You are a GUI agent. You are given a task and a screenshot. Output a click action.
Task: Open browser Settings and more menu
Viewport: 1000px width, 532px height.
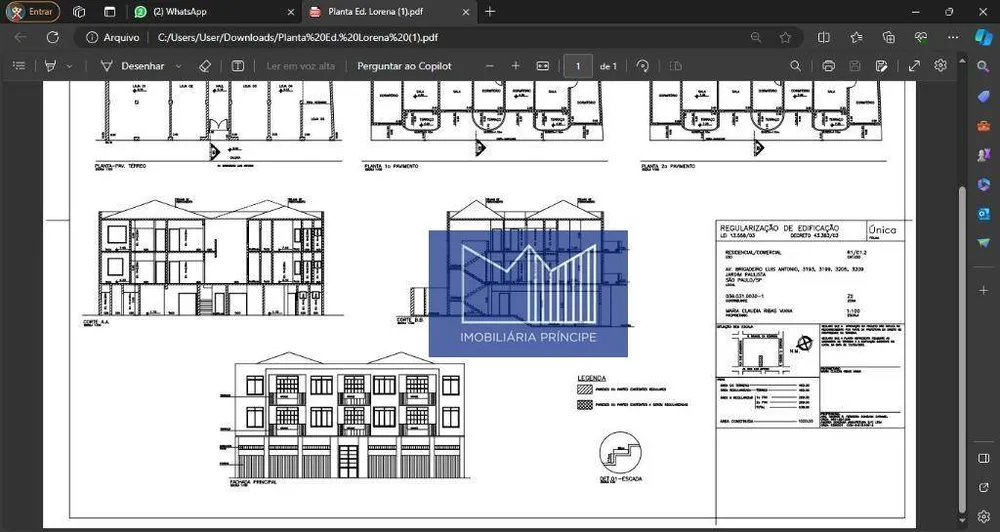coord(953,38)
